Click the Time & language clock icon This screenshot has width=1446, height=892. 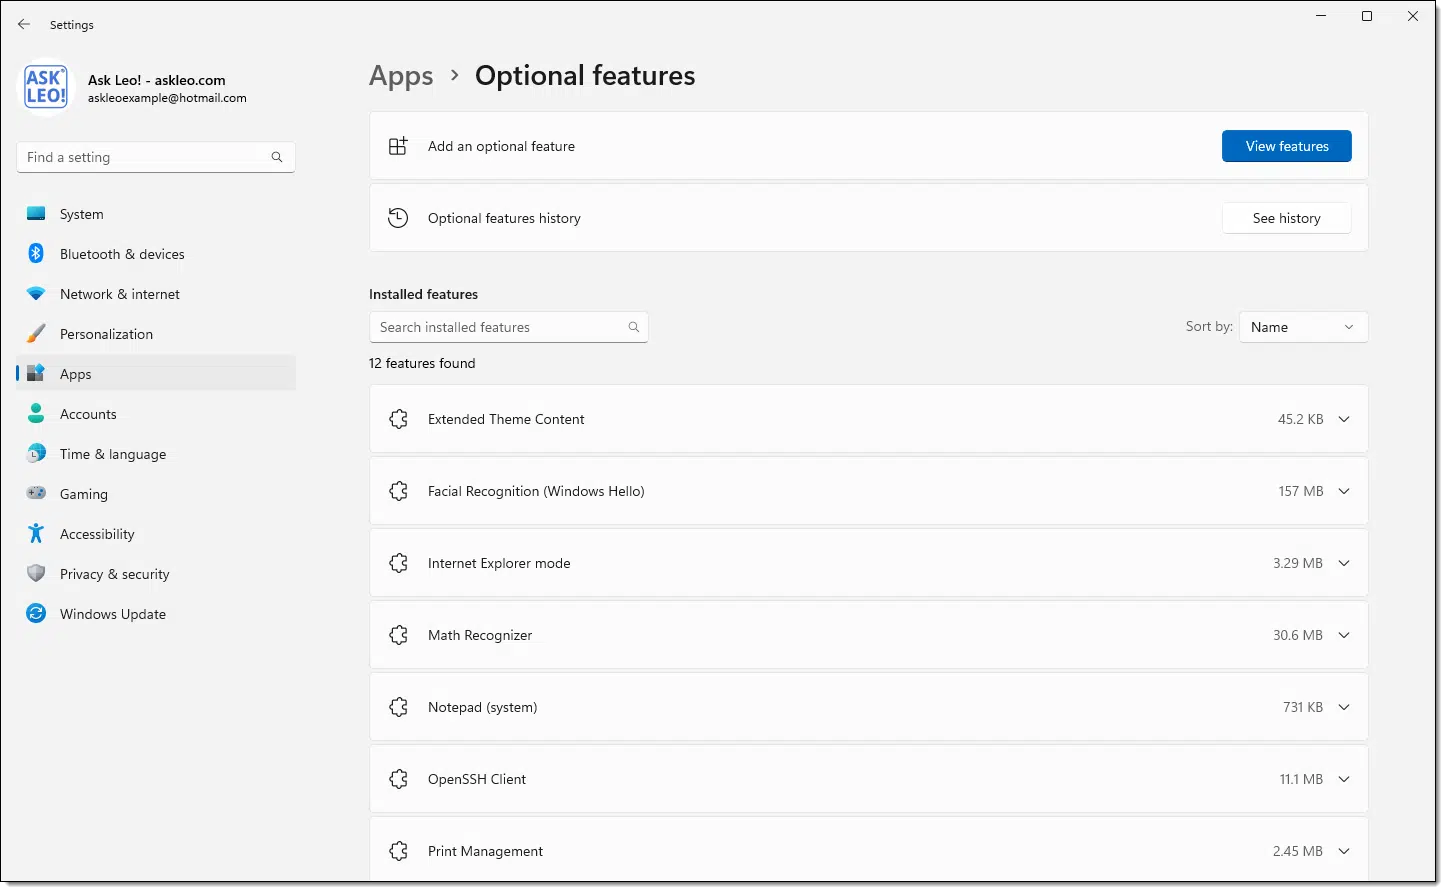click(x=36, y=454)
